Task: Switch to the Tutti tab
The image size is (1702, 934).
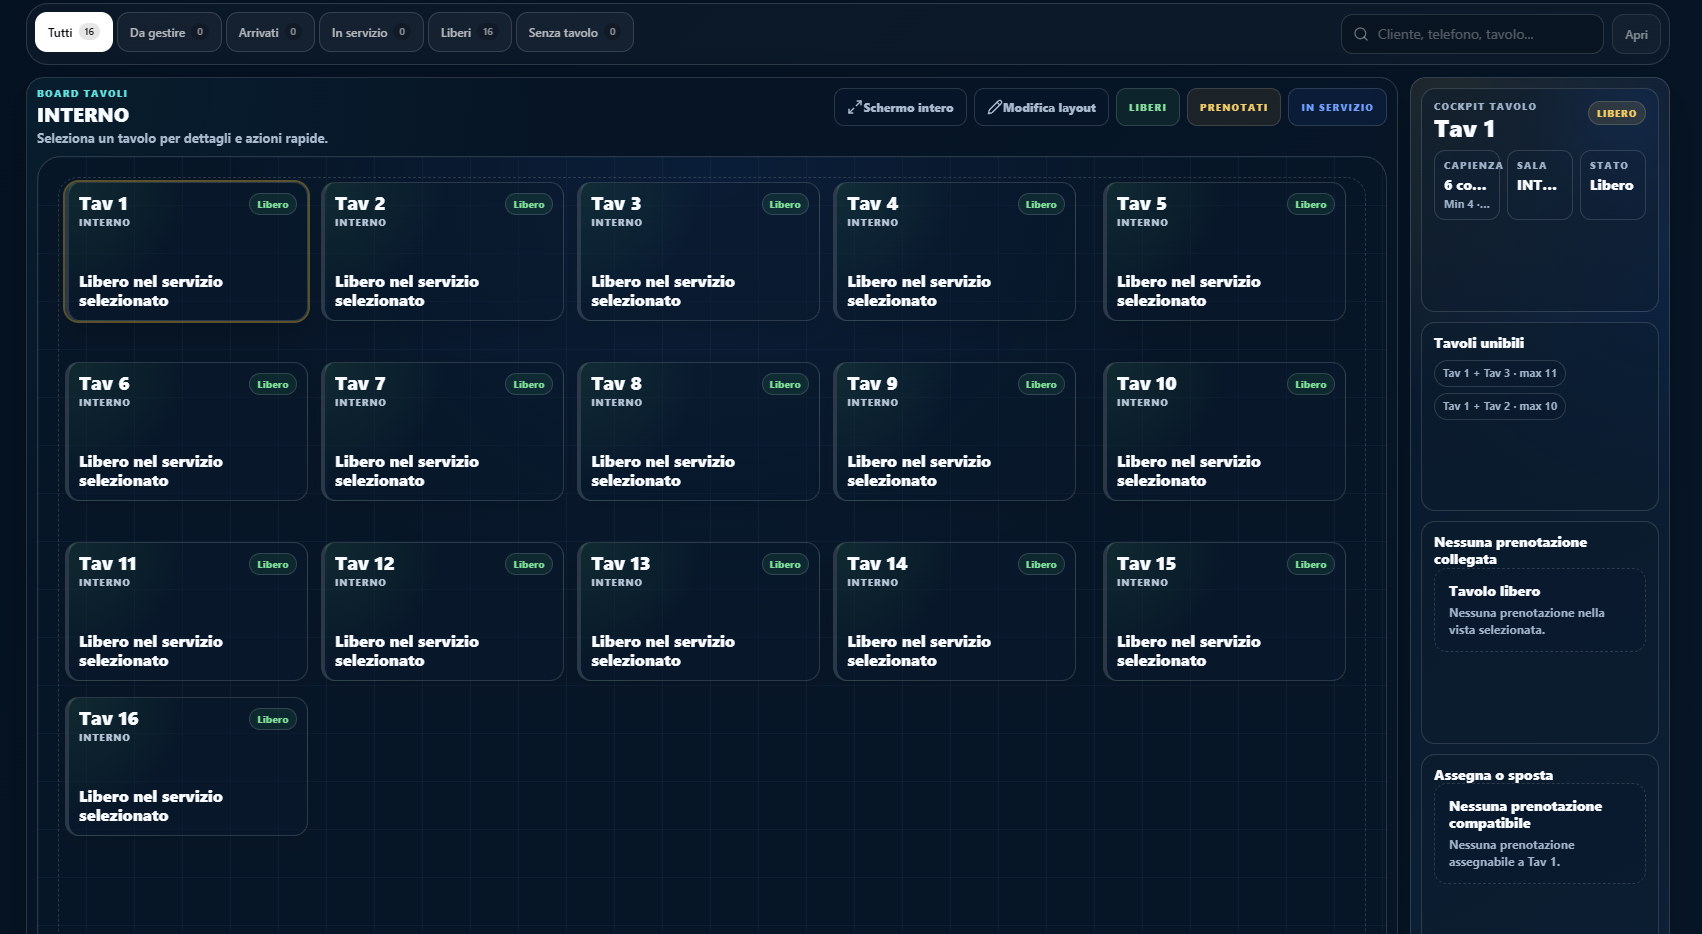Action: pyautogui.click(x=74, y=32)
